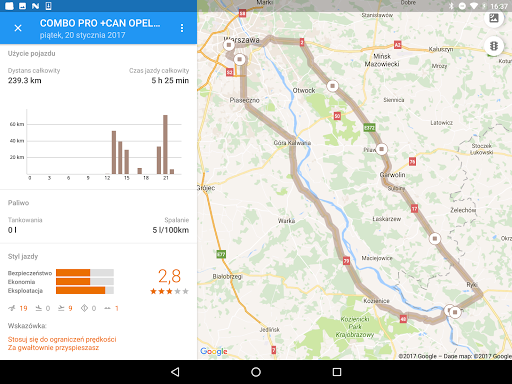Click the Bezpieczeństwo orange progress bar

85,273
